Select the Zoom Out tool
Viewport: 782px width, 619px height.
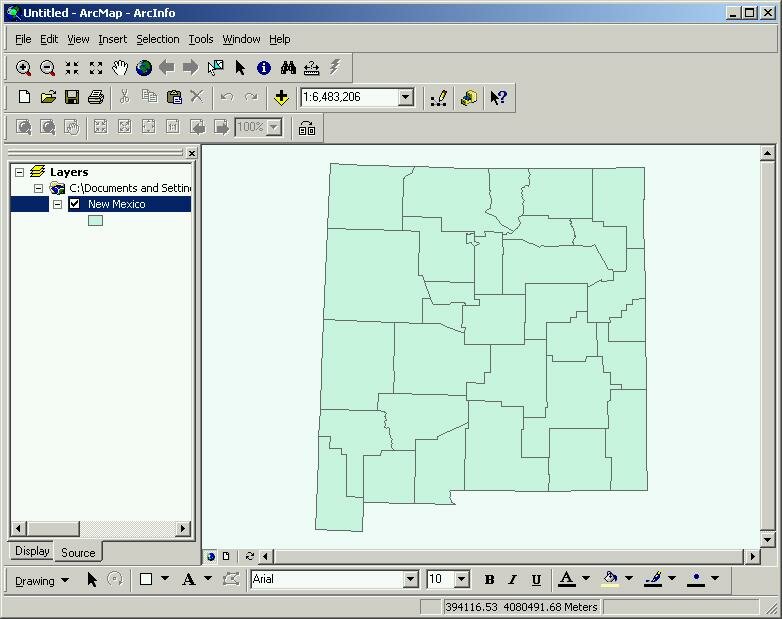(x=47, y=68)
